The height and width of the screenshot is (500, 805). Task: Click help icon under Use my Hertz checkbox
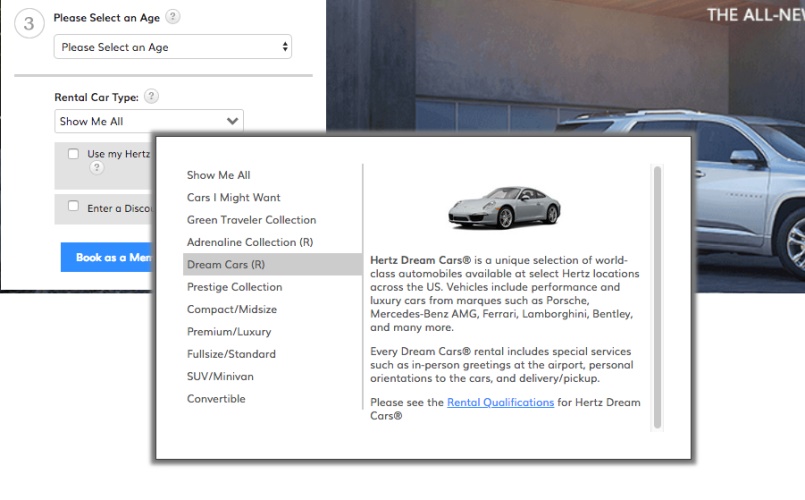(97, 168)
